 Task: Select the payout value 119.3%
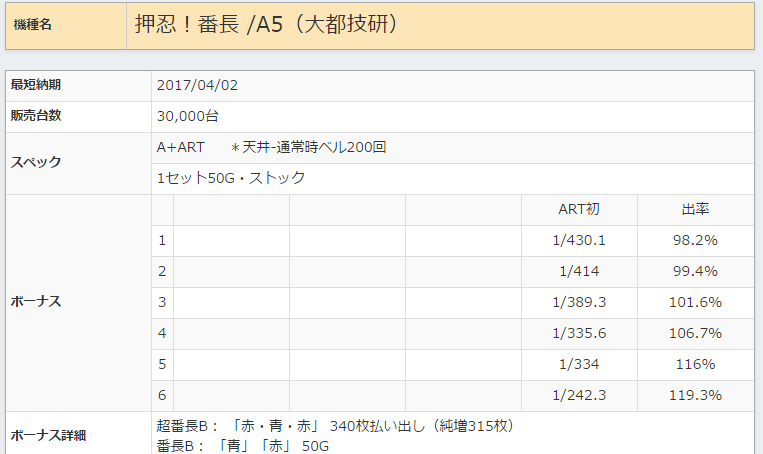pos(695,395)
